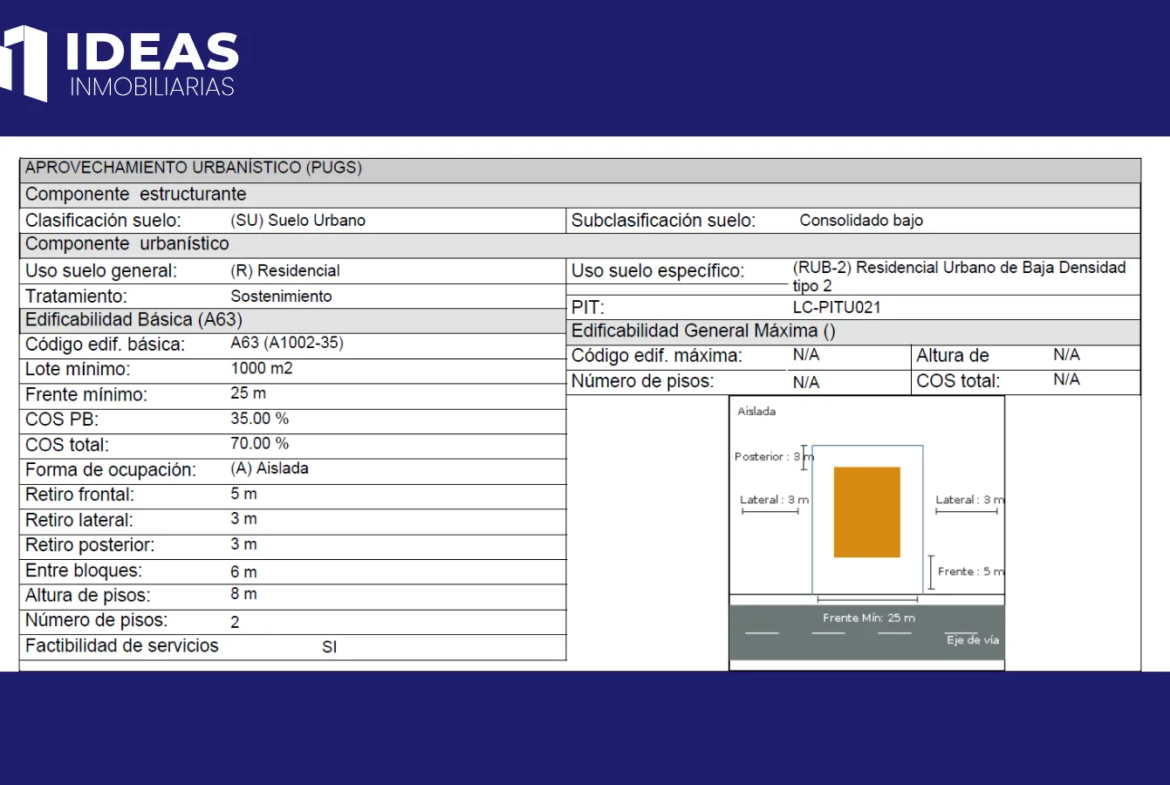Click the 'PIT:' label

click(x=587, y=307)
